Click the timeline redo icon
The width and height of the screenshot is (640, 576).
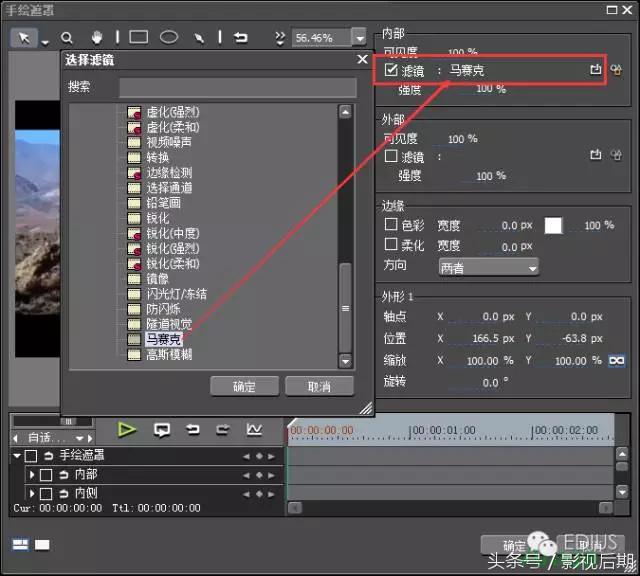point(223,429)
